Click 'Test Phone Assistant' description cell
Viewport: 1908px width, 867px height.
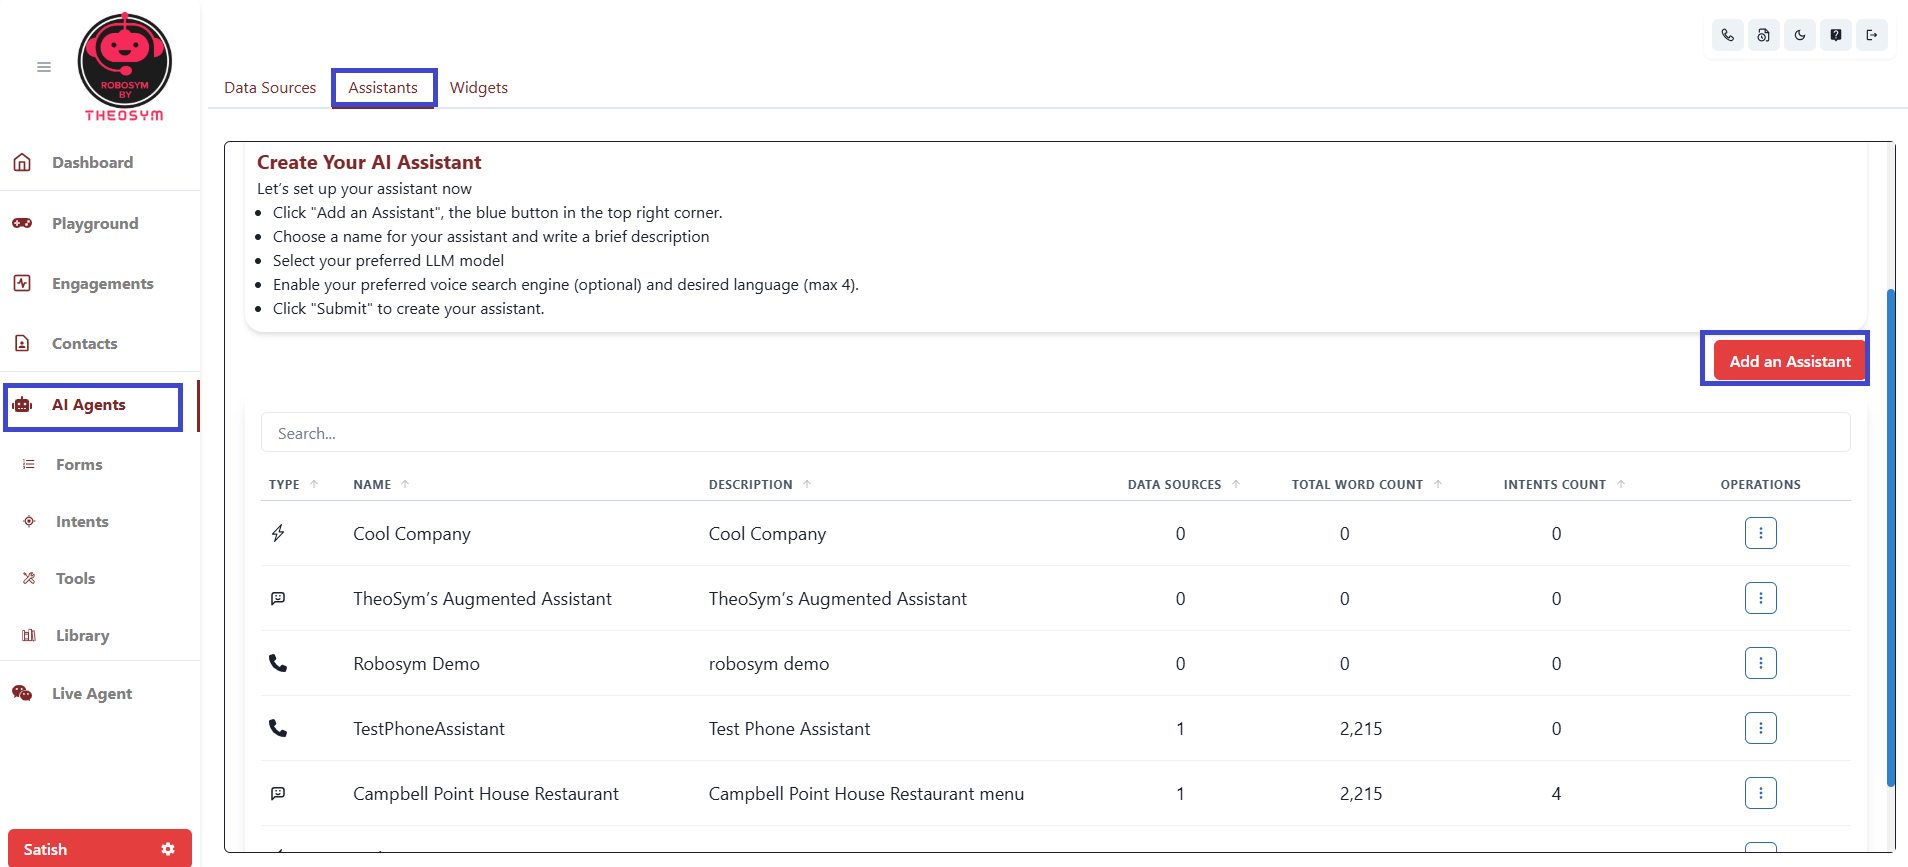coord(789,729)
